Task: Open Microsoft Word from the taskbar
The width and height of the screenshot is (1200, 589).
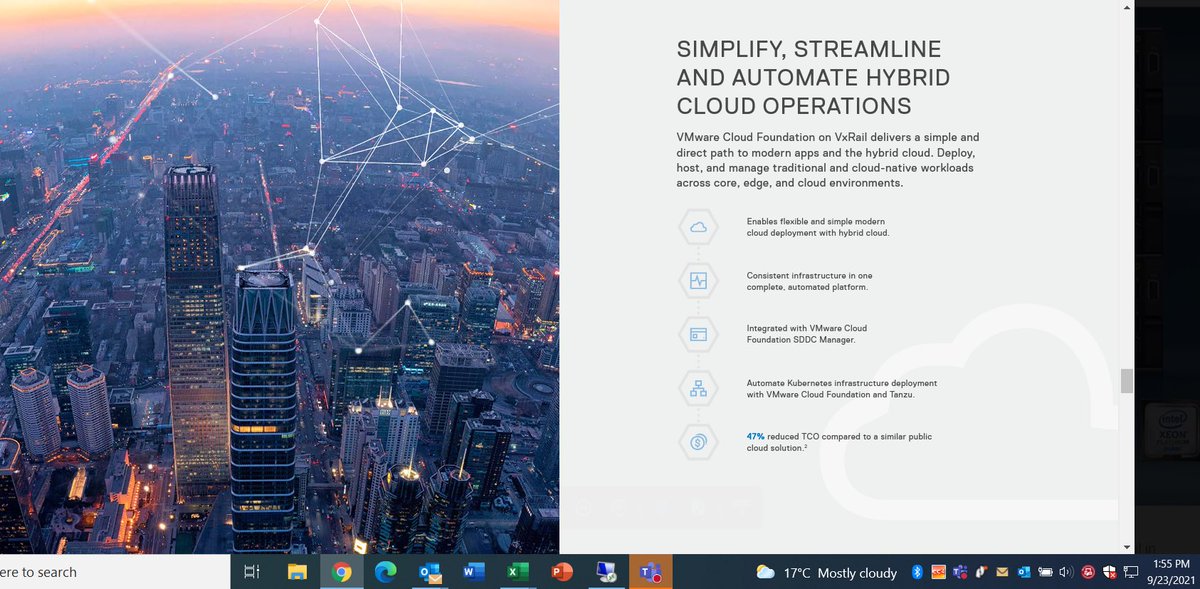Action: (x=474, y=572)
